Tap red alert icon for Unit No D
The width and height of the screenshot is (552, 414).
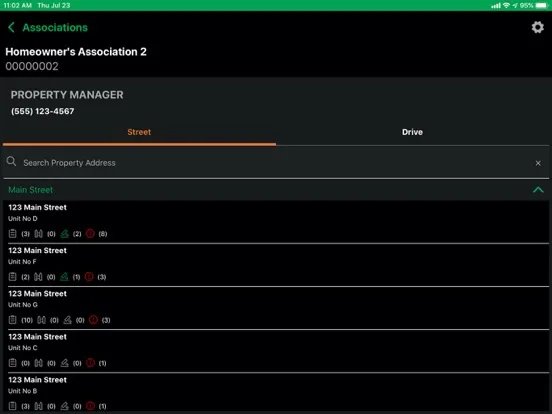(x=90, y=233)
